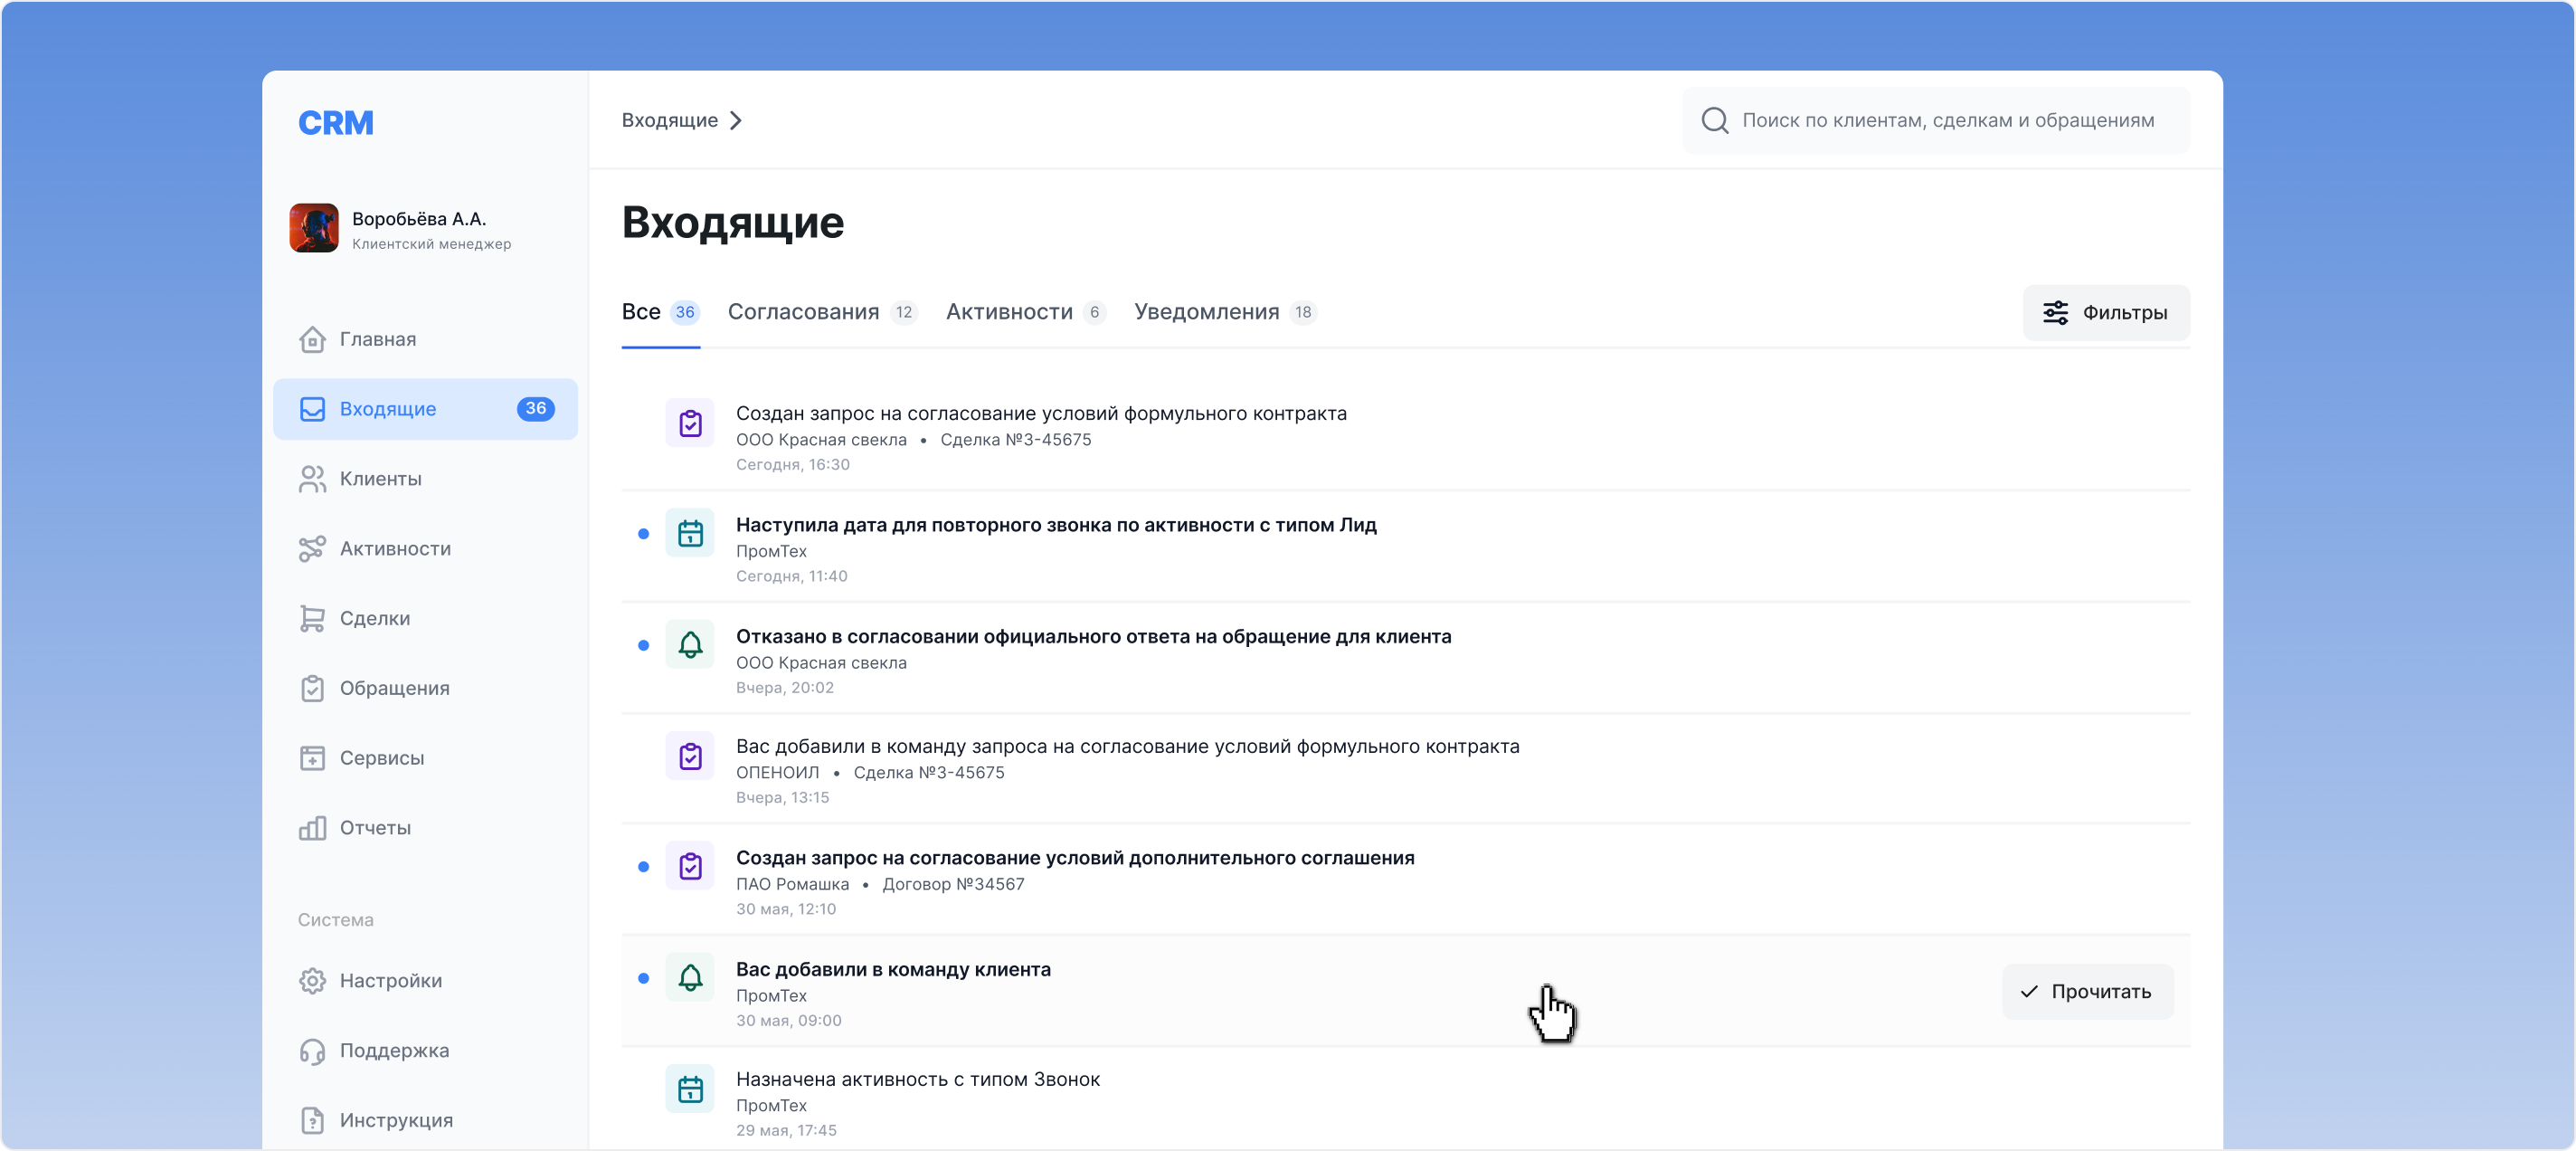Image resolution: width=2576 pixels, height=1151 pixels.
Task: Click the Настройки gear icon
Action: [312, 981]
